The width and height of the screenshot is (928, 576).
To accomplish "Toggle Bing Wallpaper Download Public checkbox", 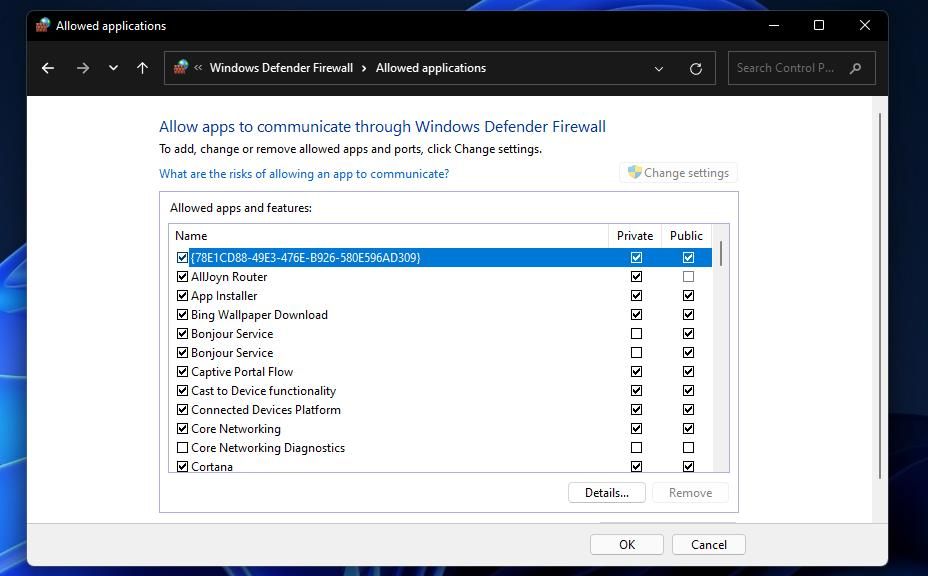I will [x=688, y=314].
